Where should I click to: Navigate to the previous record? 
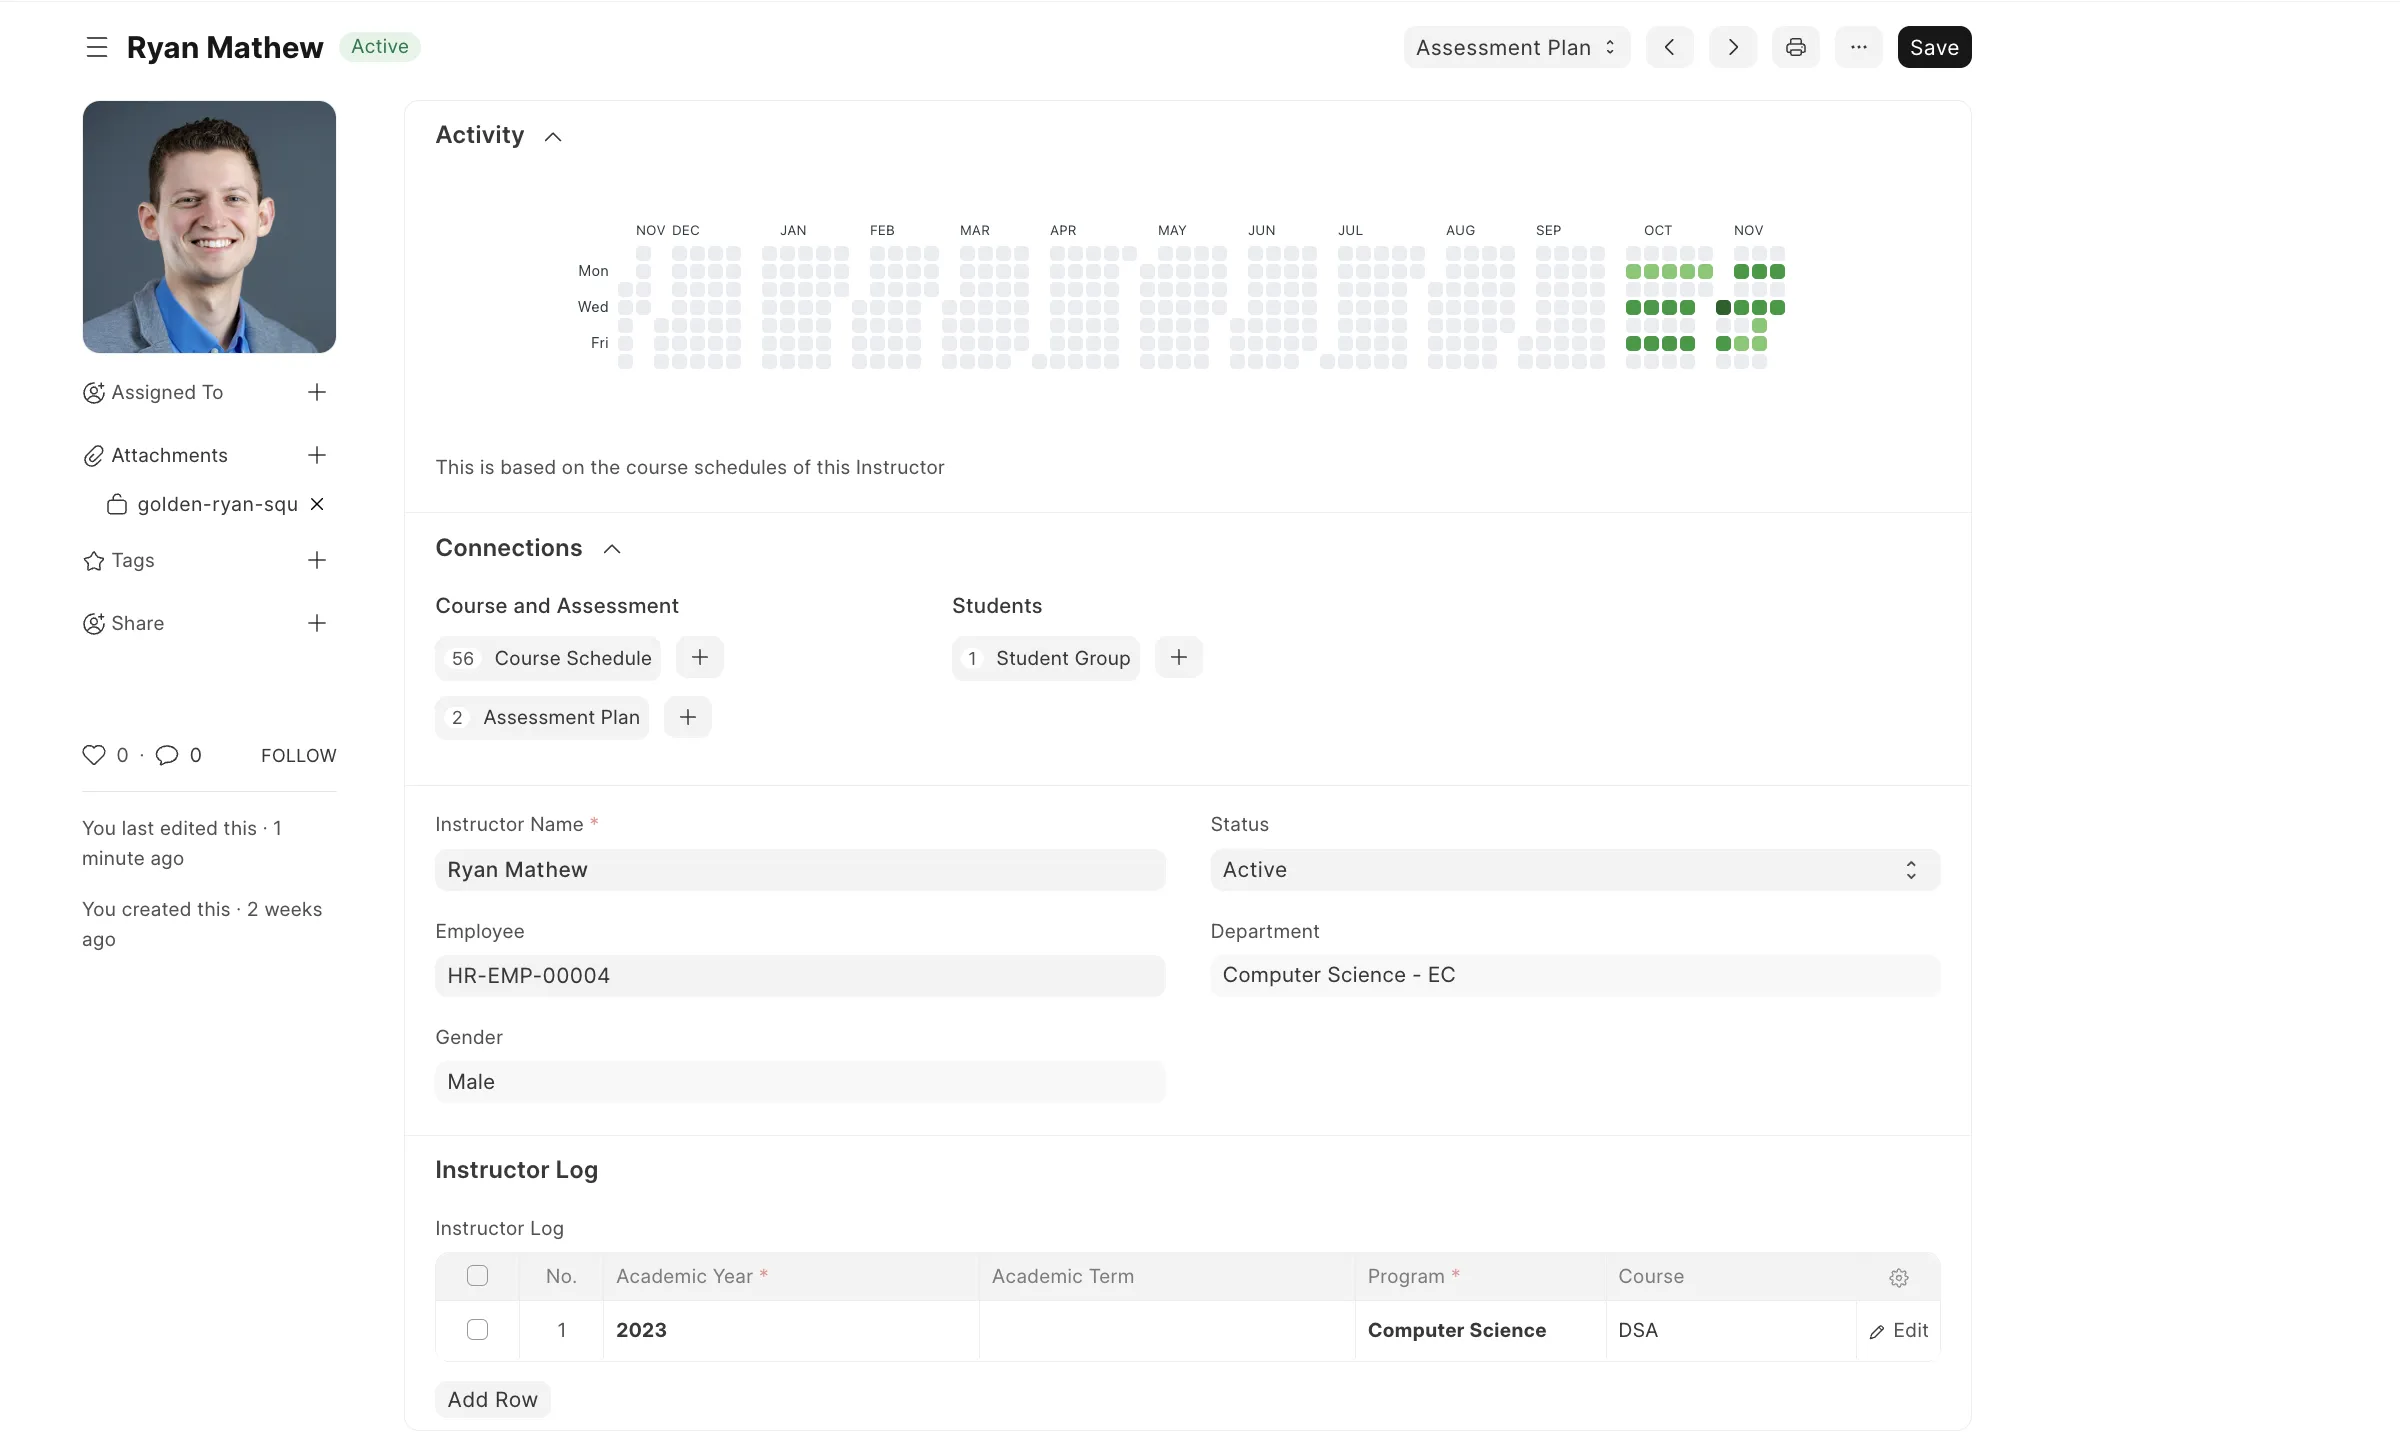[x=1669, y=47]
